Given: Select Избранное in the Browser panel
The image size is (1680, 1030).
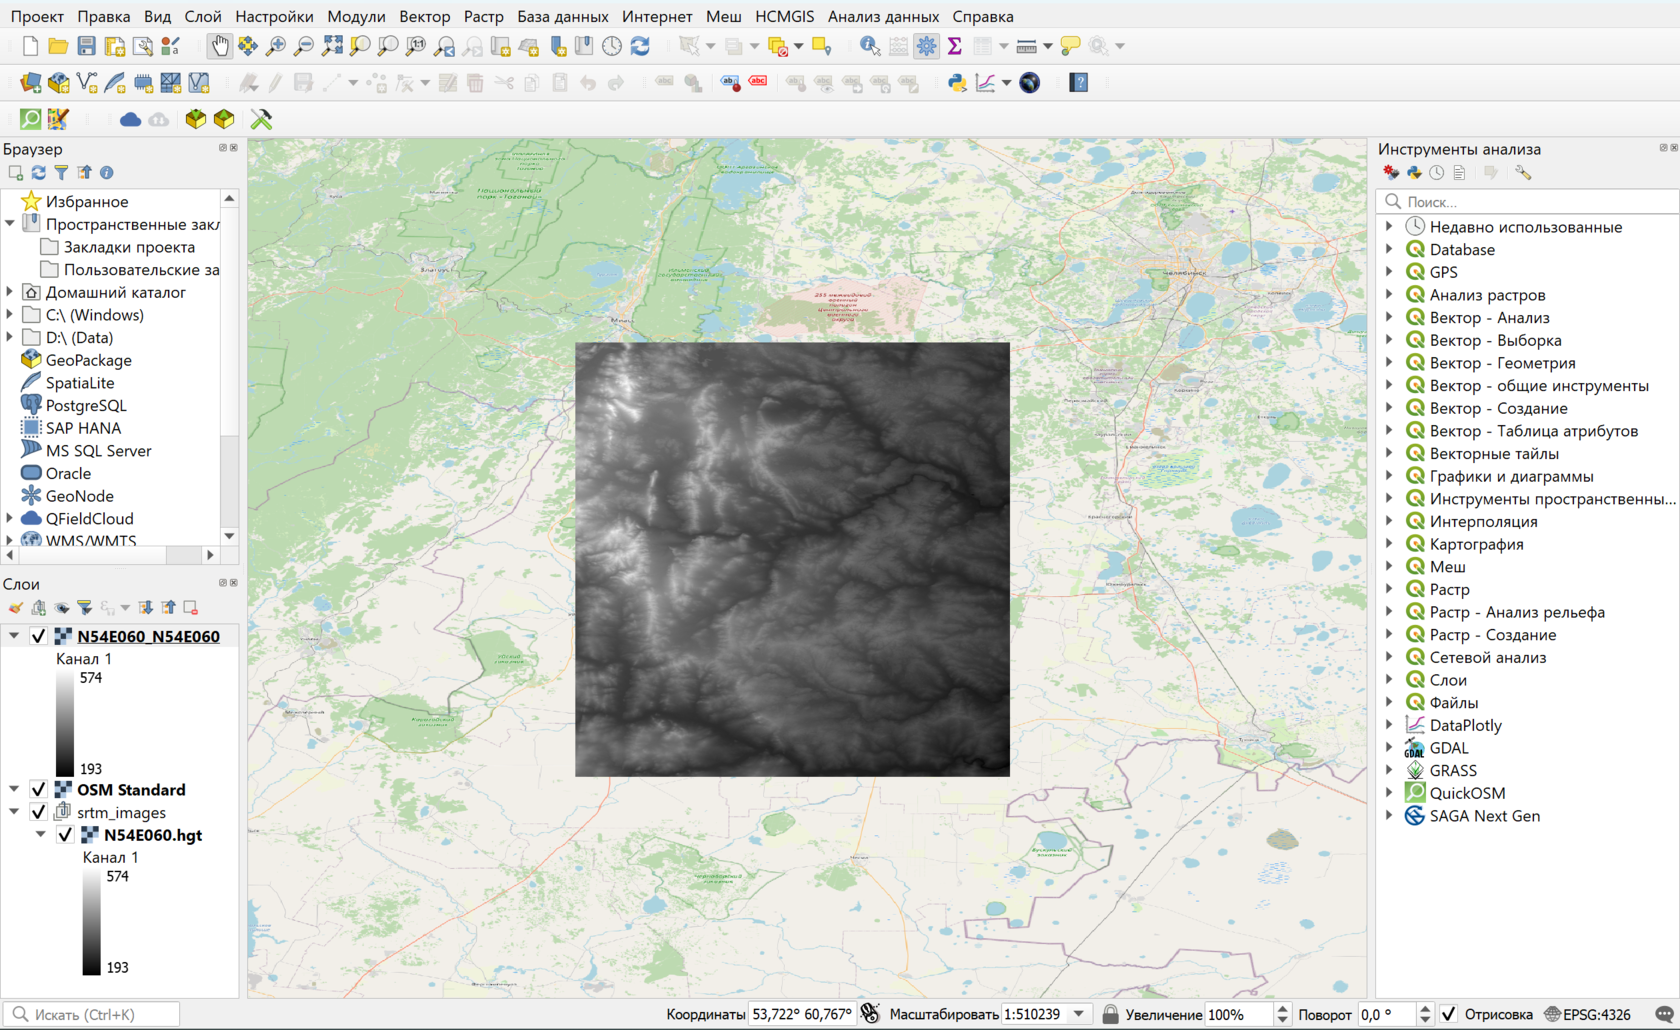Looking at the screenshot, I should click(87, 202).
